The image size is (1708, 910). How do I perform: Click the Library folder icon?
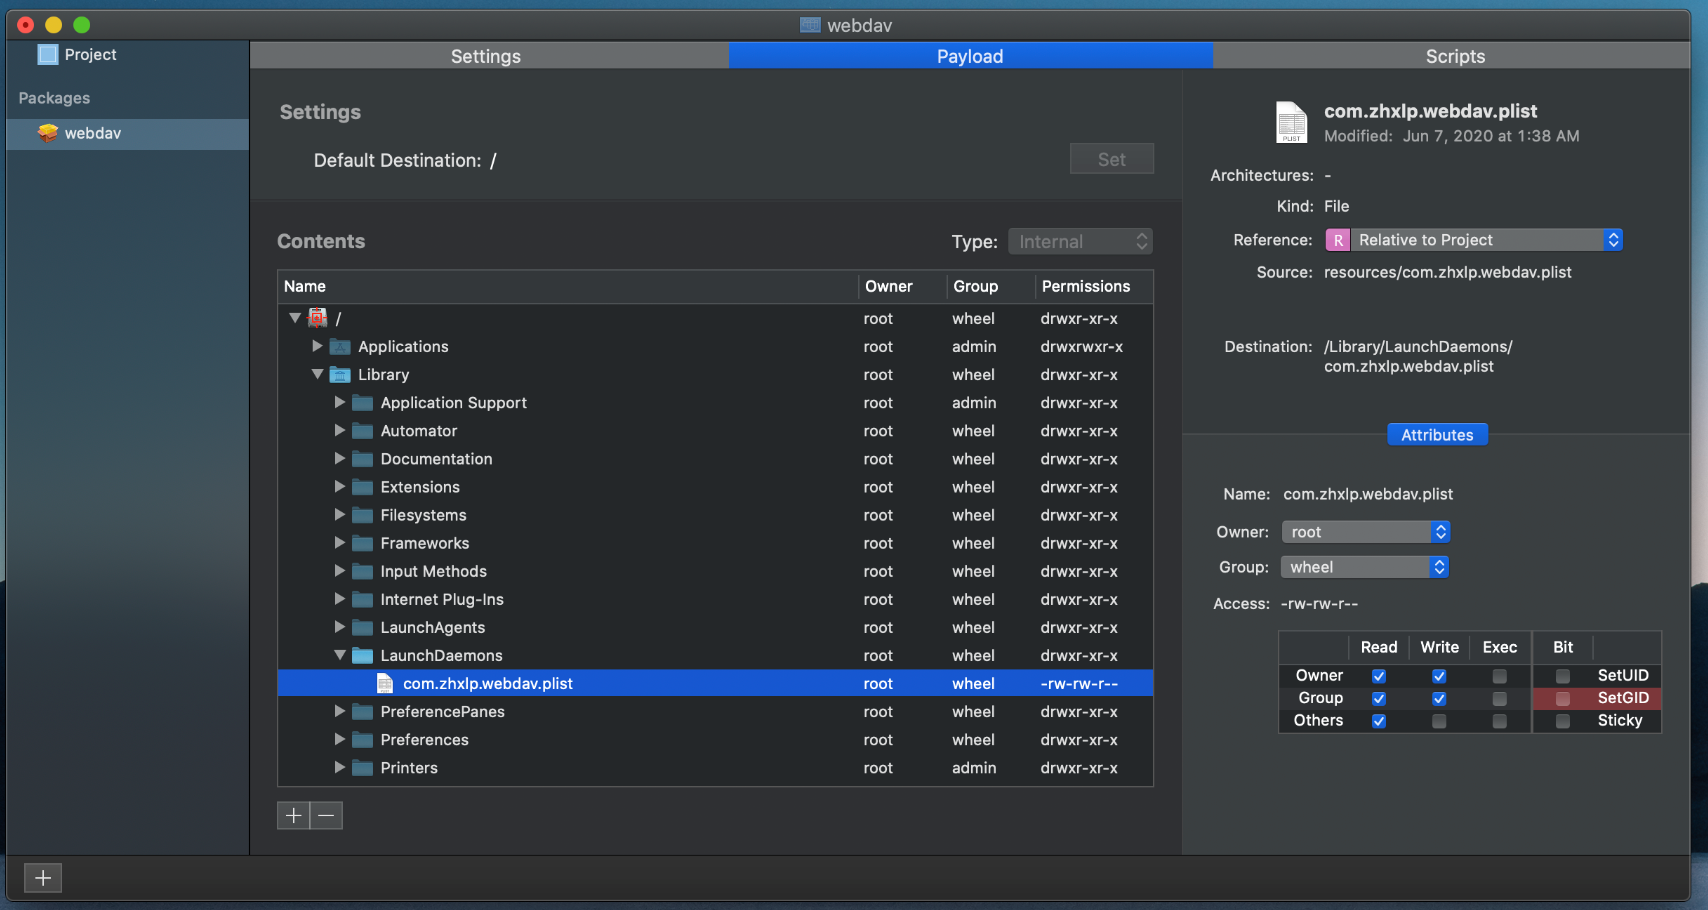tap(340, 375)
